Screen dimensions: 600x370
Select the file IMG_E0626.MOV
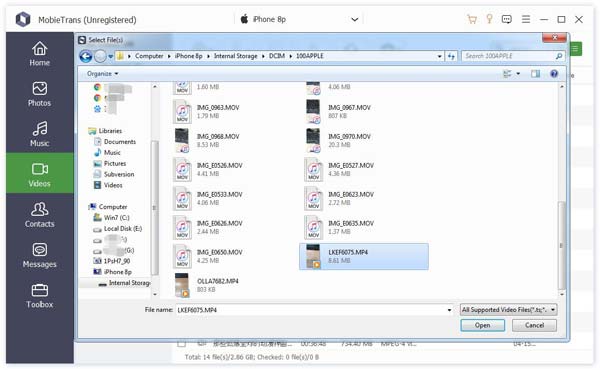pos(208,227)
